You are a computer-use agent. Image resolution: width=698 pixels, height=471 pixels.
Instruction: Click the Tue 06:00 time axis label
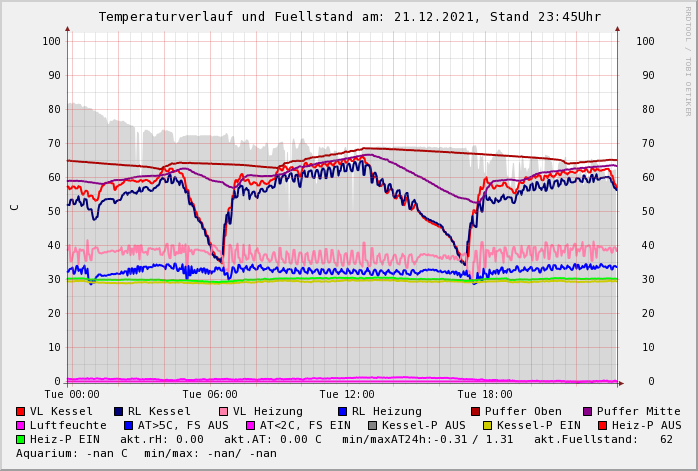pos(209,394)
